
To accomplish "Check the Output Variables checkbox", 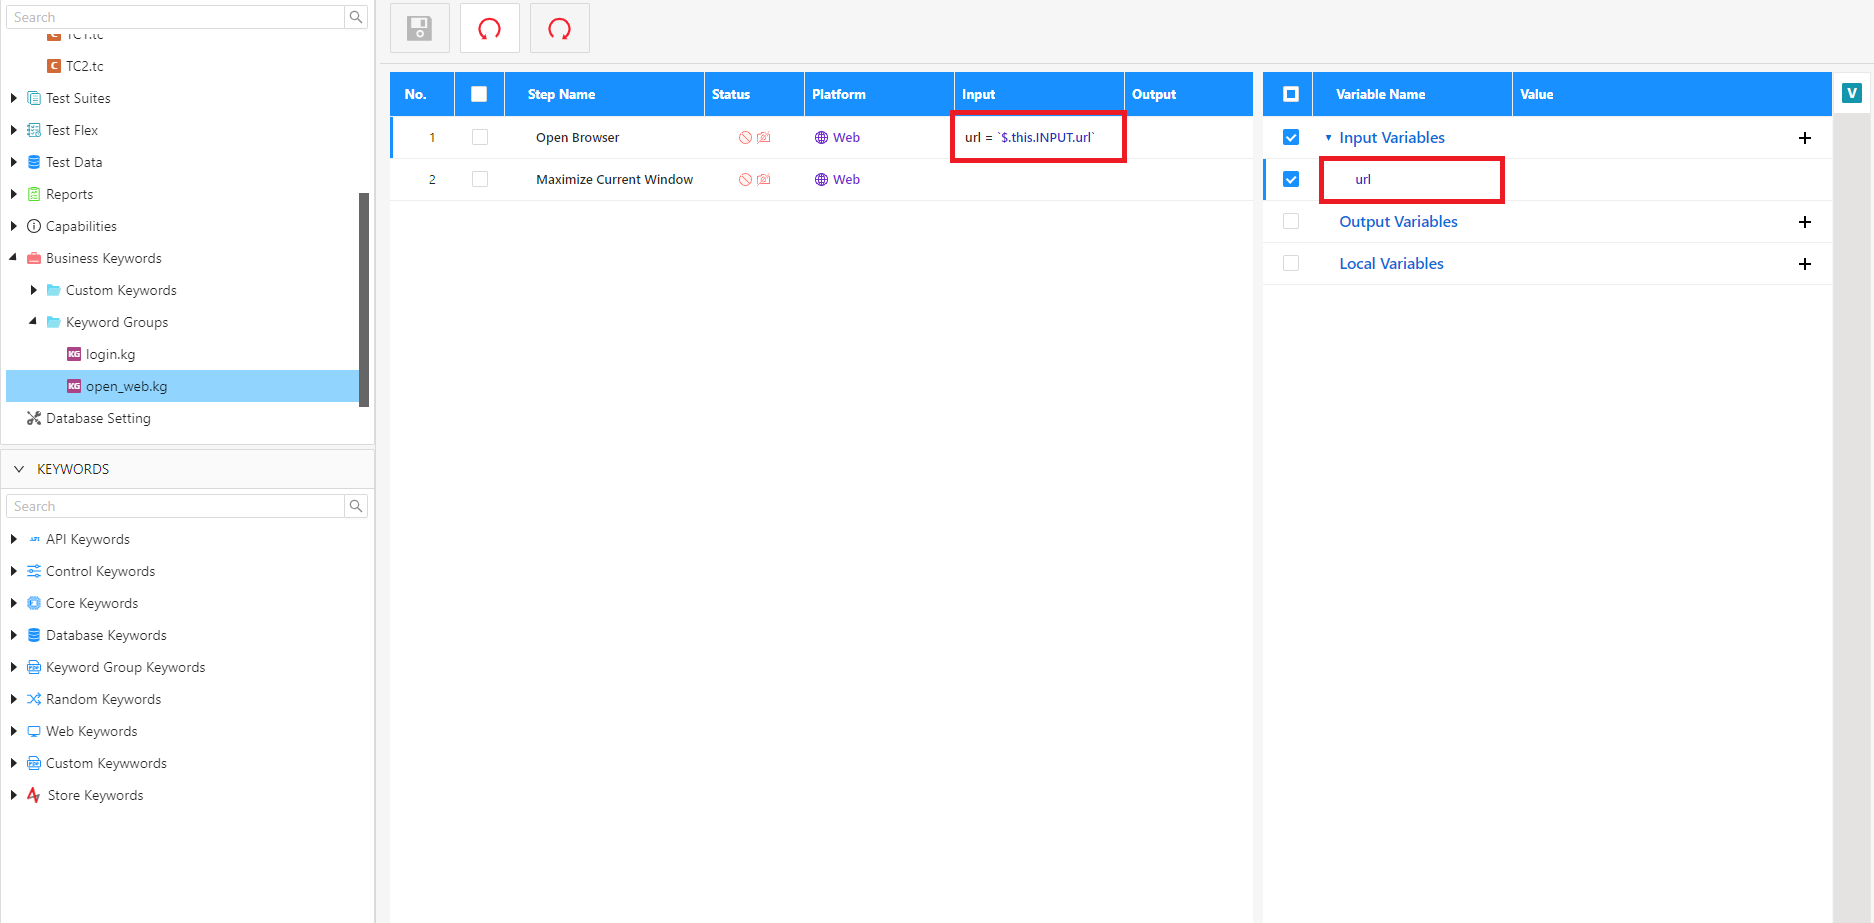I will [x=1291, y=221].
